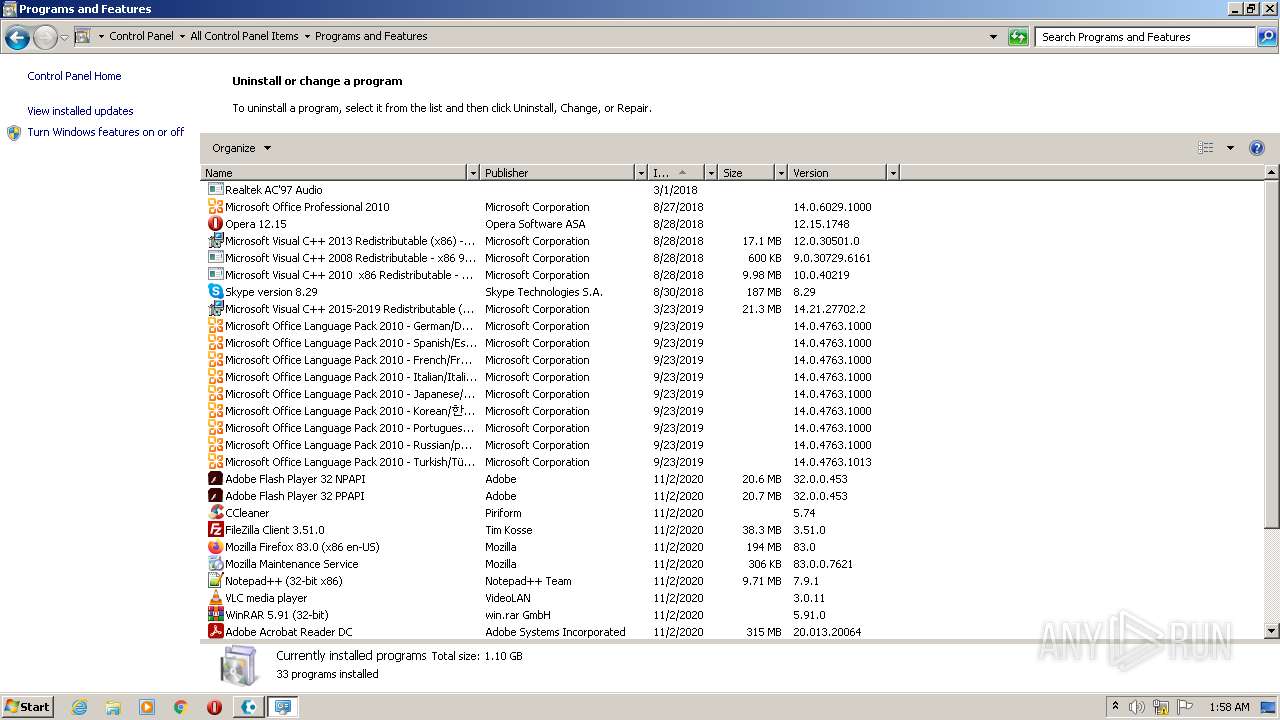Click the 315 MB size cell
Viewport: 1280px width, 720px height.
764,632
